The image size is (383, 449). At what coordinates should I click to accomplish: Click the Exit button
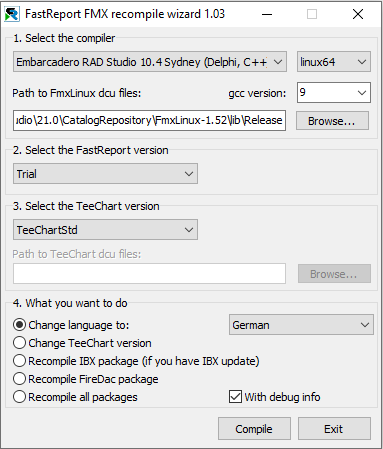click(x=334, y=429)
